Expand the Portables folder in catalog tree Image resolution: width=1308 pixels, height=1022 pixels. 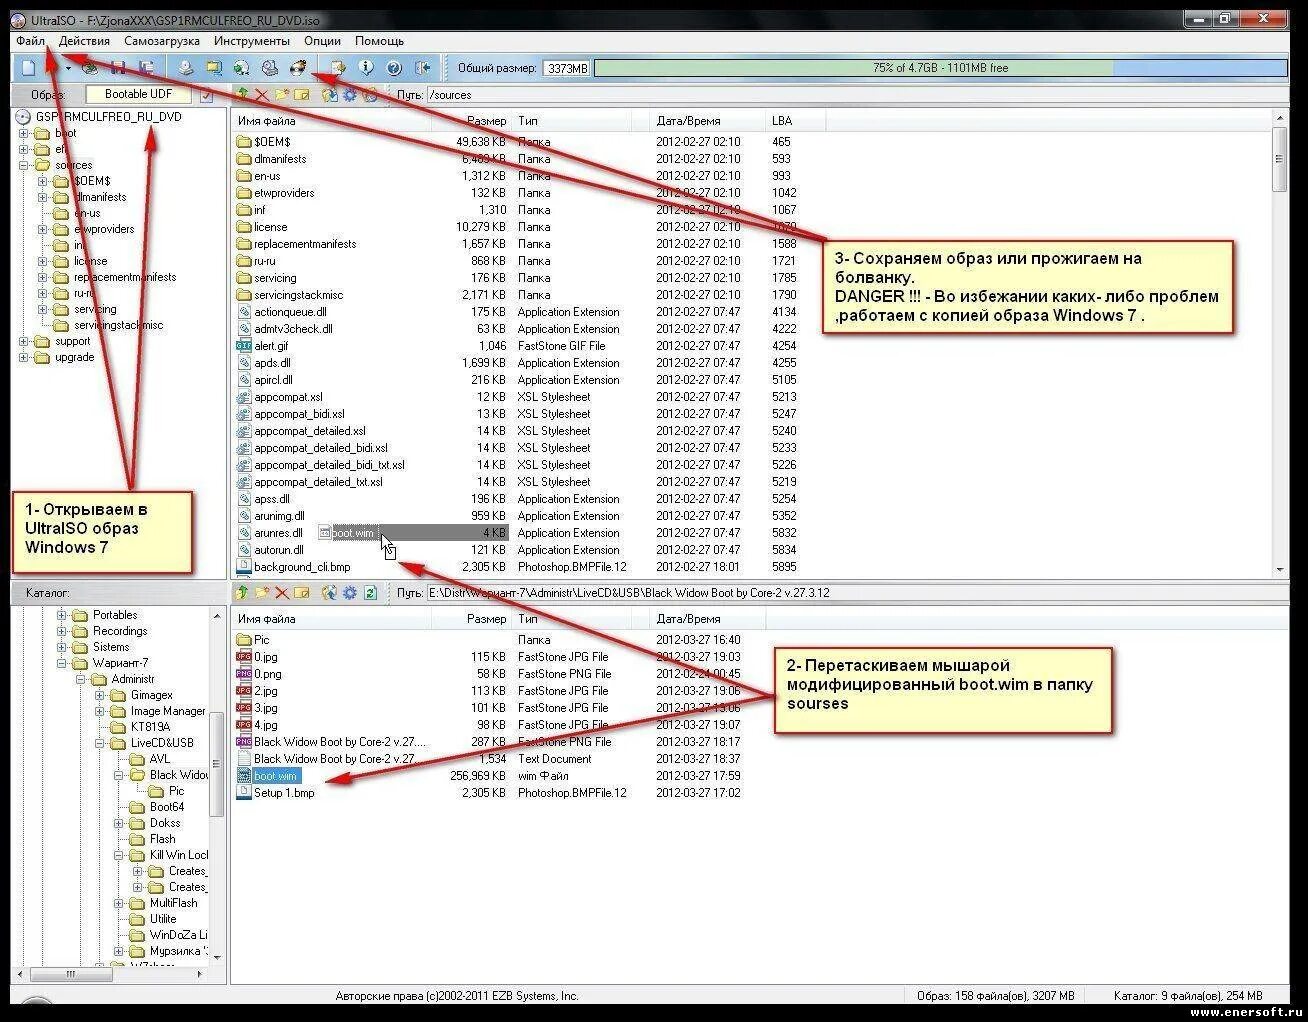click(62, 615)
